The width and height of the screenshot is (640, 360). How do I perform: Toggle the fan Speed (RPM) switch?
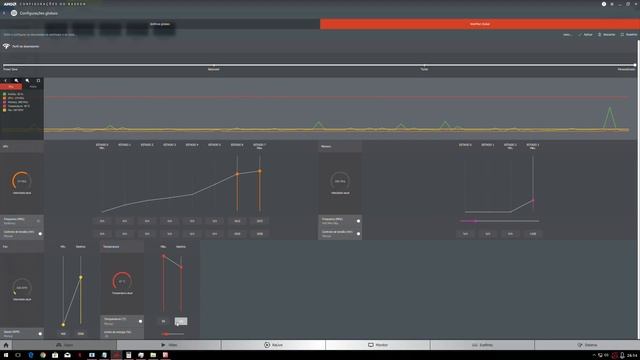[40, 333]
